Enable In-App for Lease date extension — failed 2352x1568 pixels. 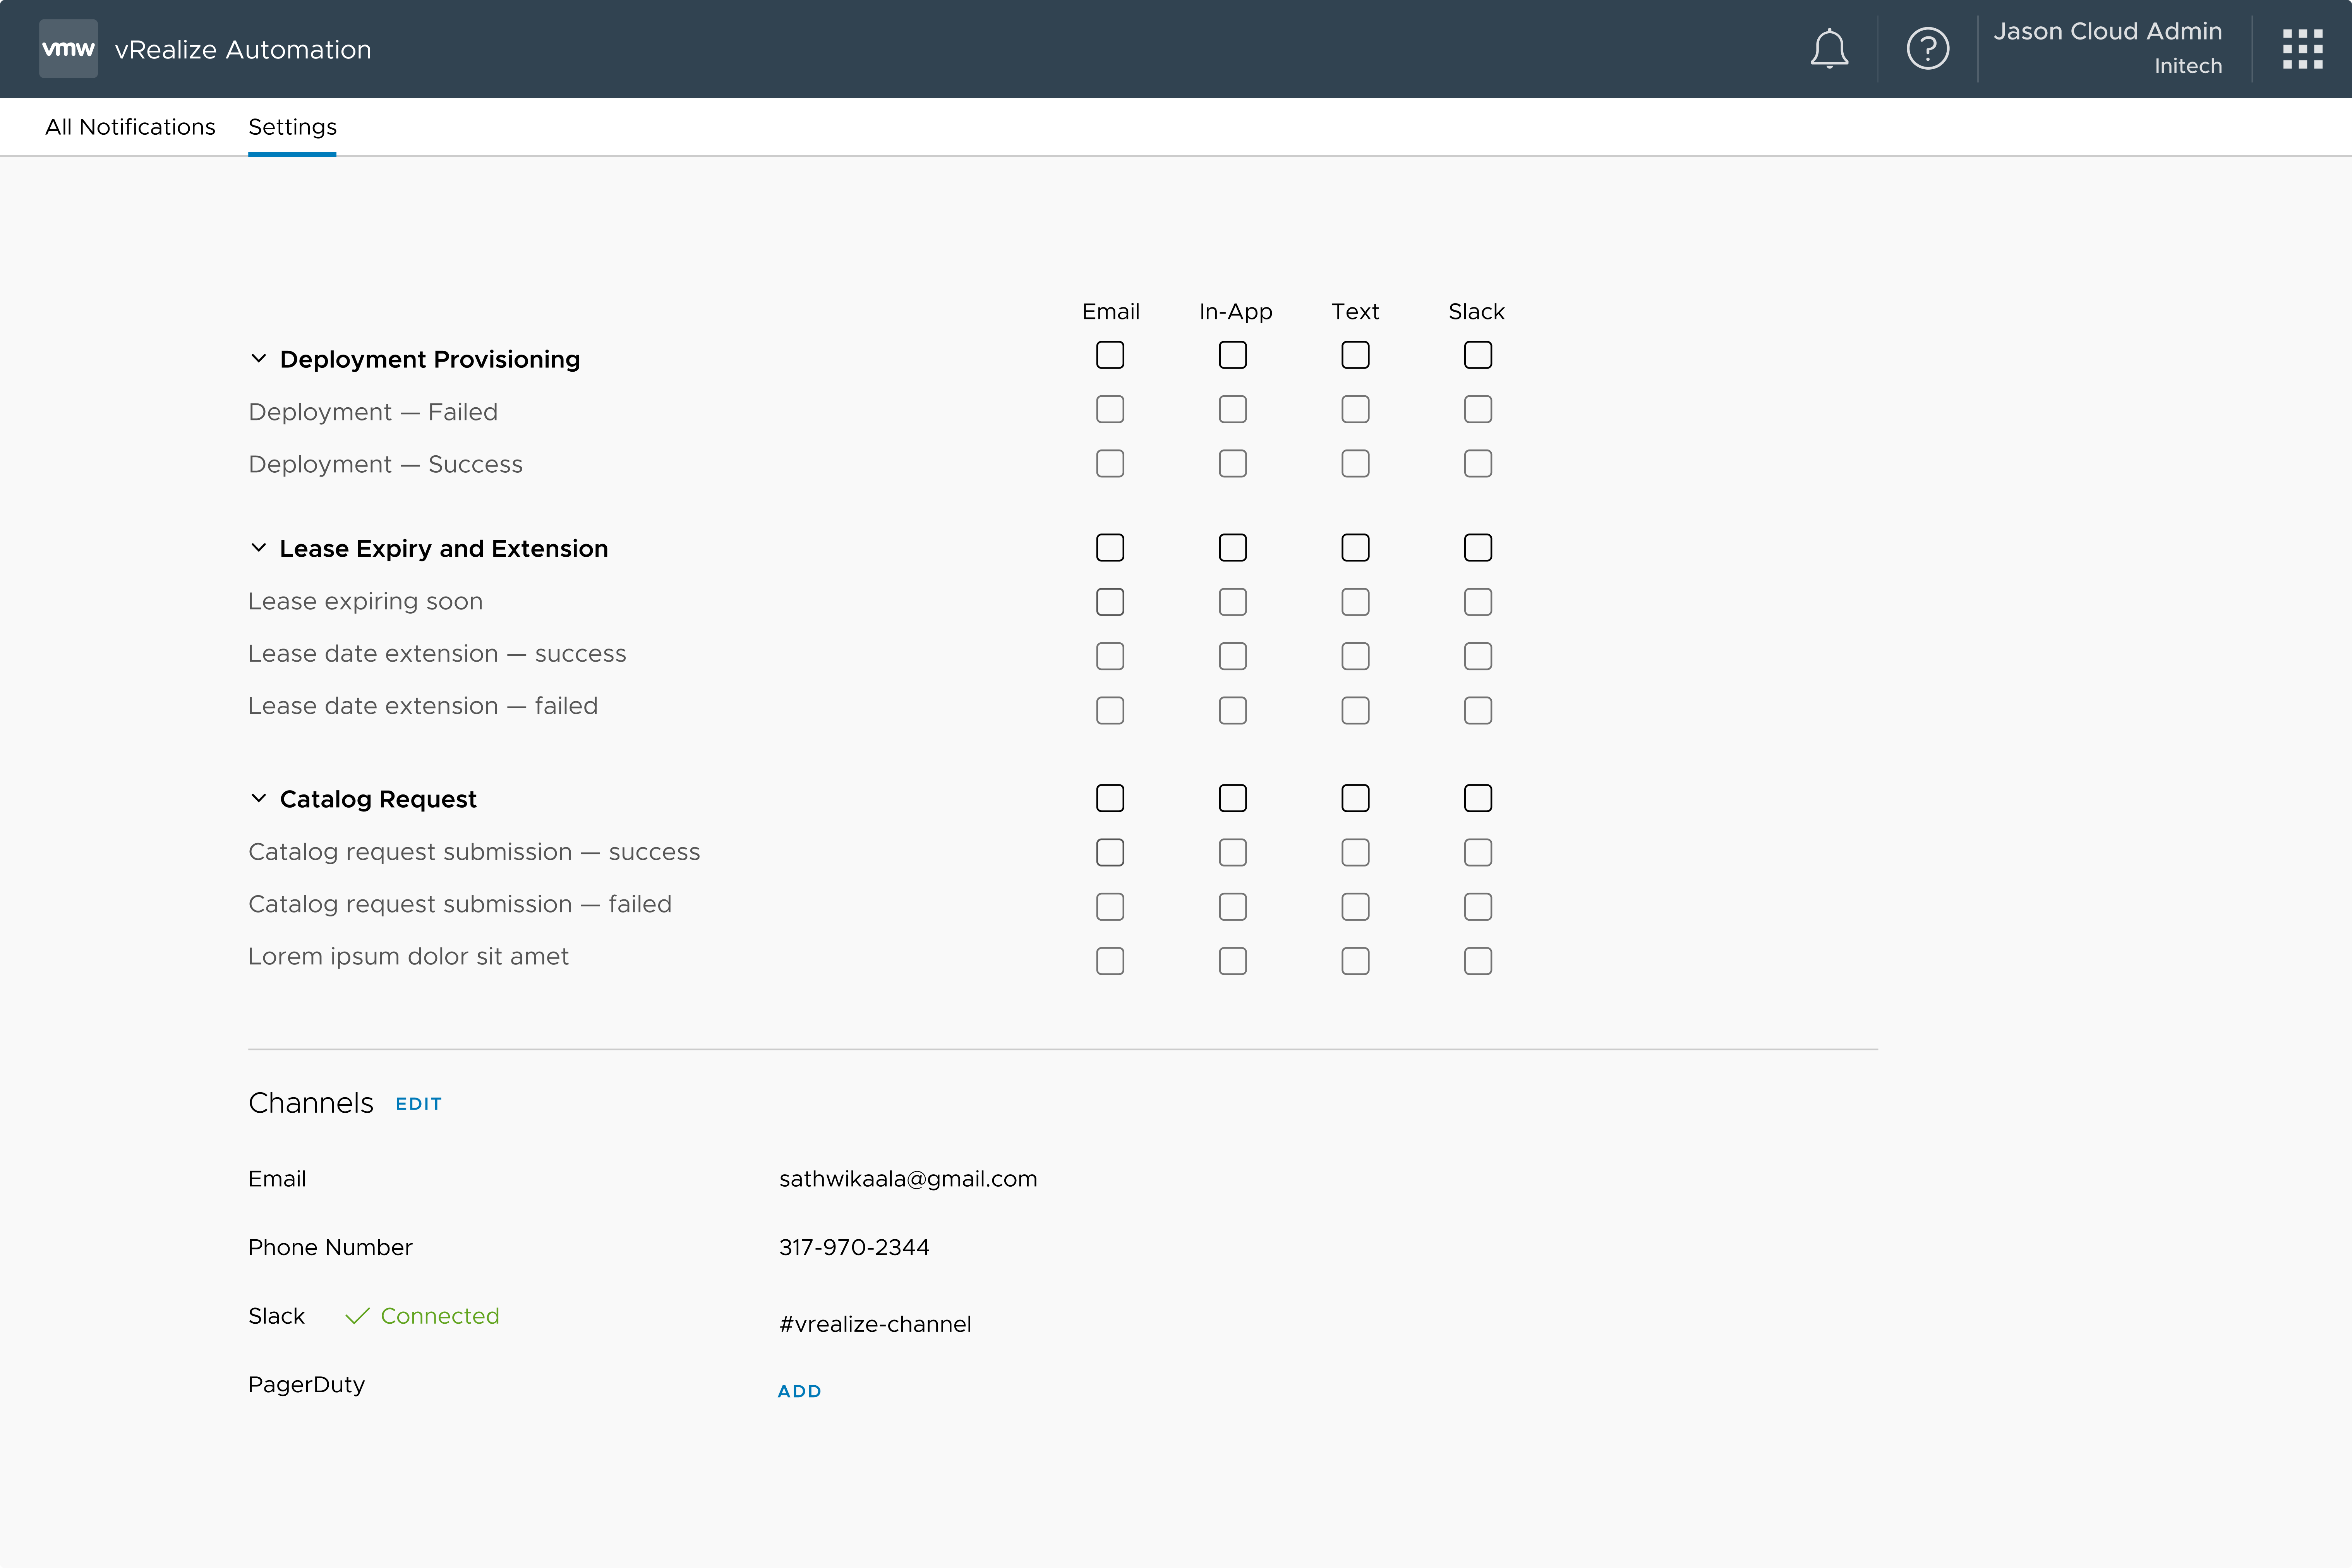1233,710
